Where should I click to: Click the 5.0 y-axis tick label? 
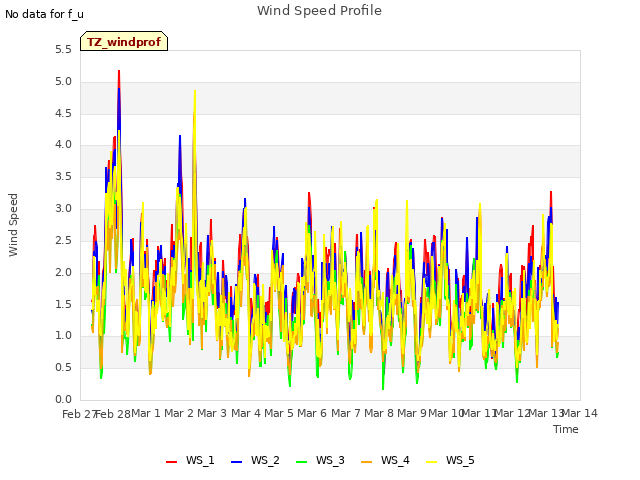pyautogui.click(x=63, y=82)
